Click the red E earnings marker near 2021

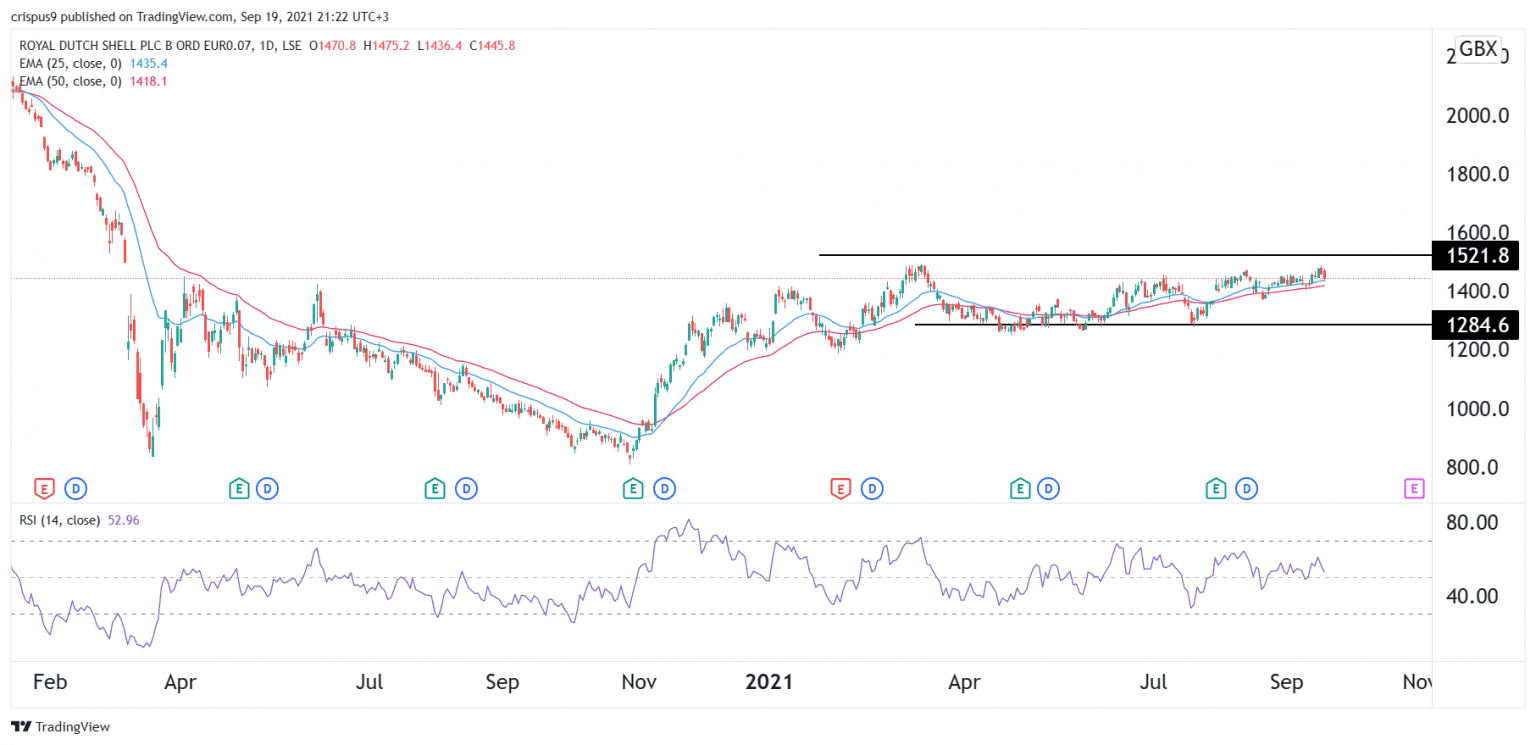point(840,489)
